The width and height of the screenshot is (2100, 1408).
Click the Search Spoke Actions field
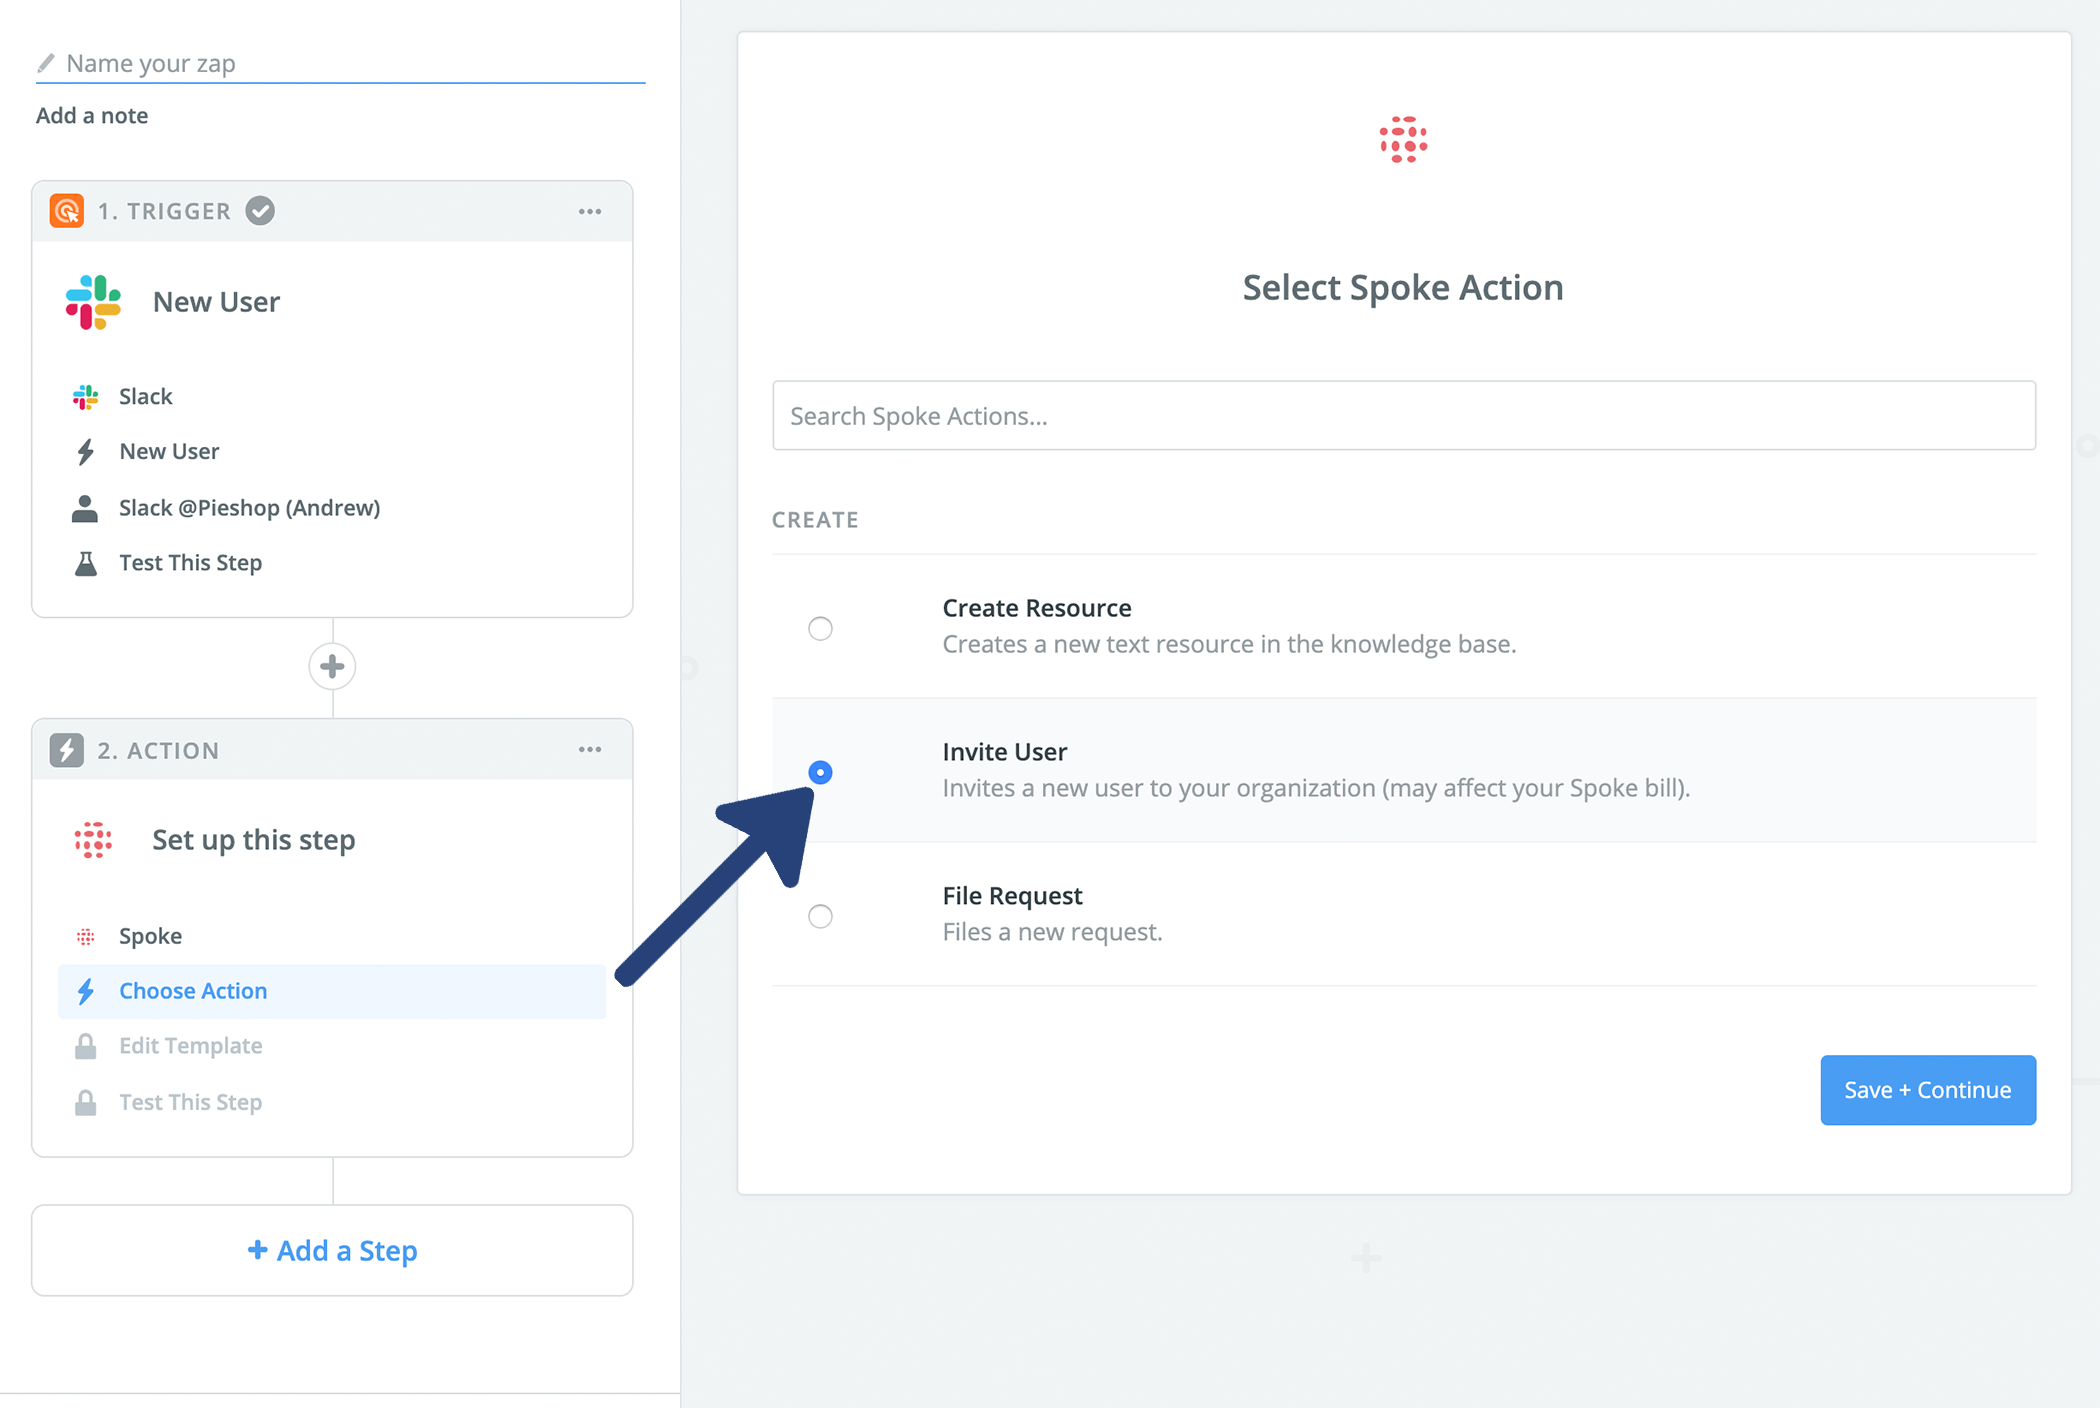pyautogui.click(x=1404, y=415)
